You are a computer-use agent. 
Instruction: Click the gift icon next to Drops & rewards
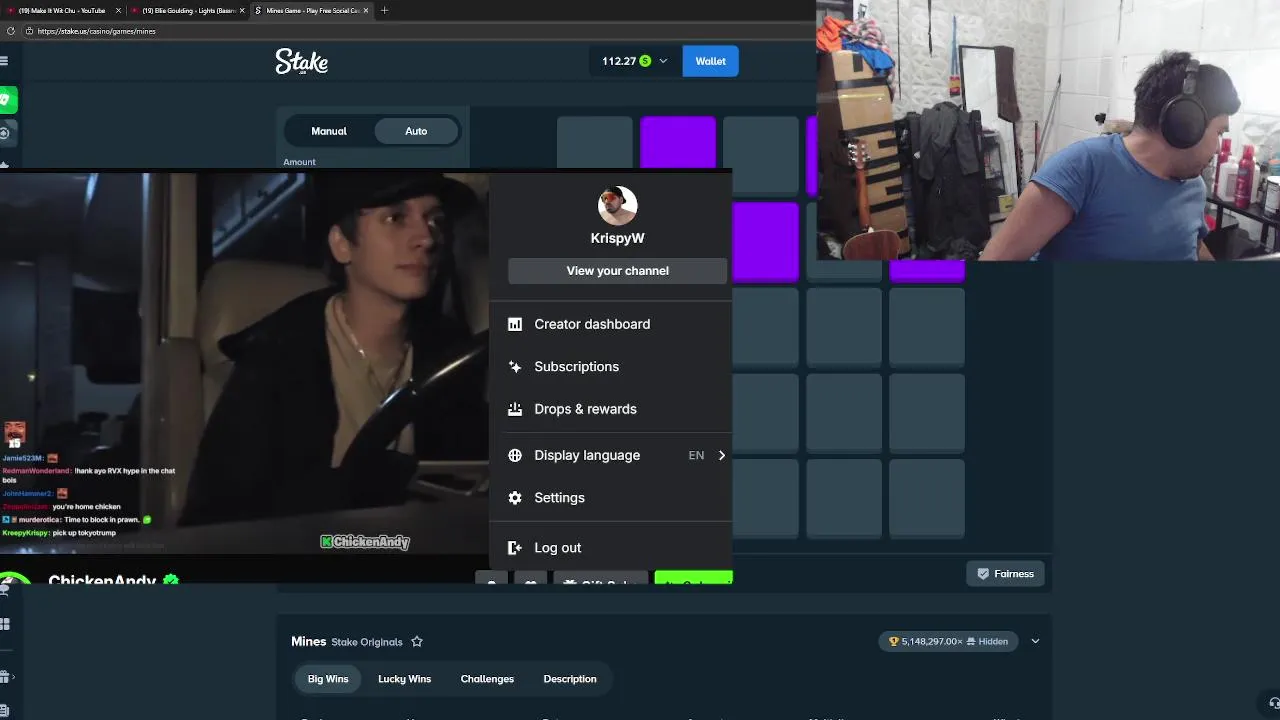pos(515,409)
